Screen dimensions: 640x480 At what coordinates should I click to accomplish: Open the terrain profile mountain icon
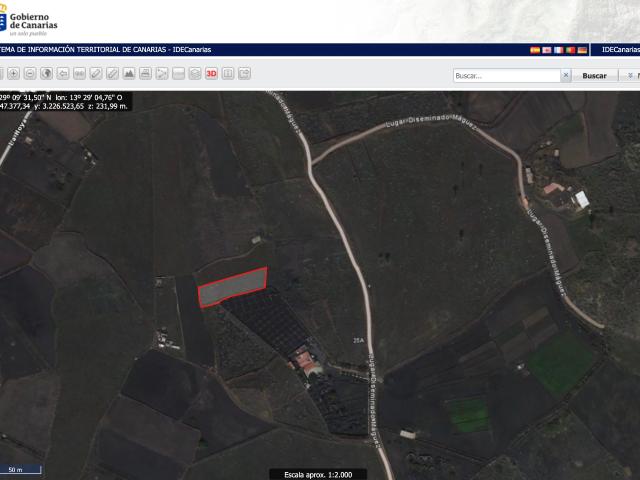129,74
